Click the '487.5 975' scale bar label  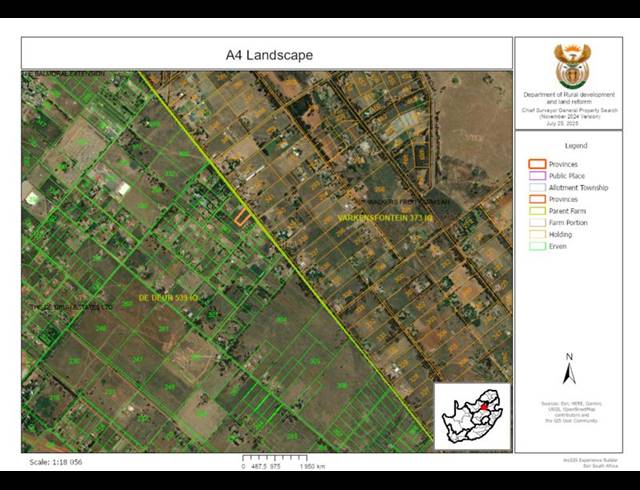265,466
